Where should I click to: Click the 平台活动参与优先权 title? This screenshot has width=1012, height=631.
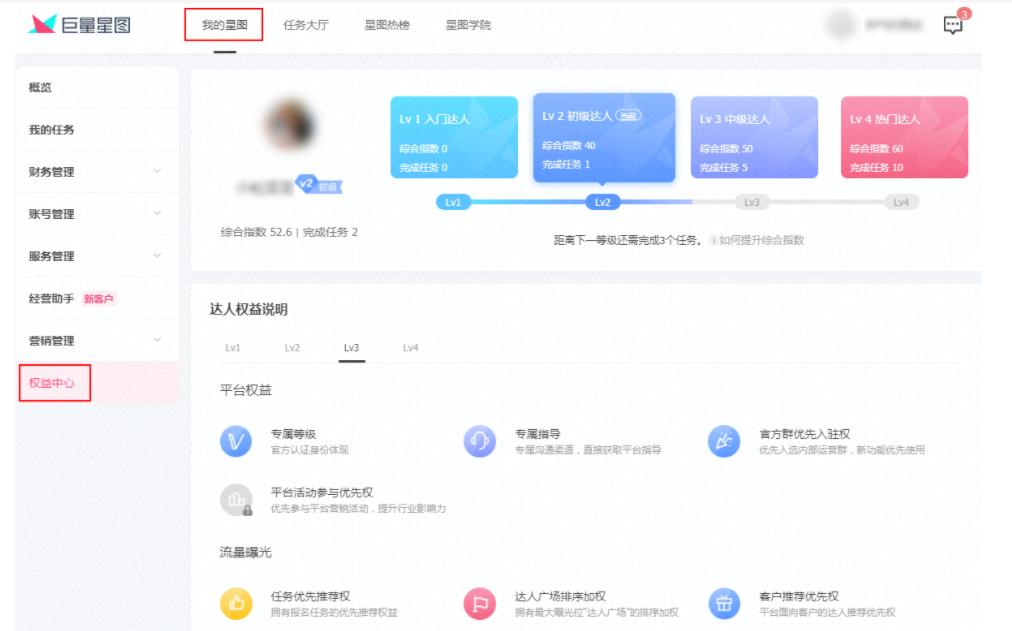322,492
